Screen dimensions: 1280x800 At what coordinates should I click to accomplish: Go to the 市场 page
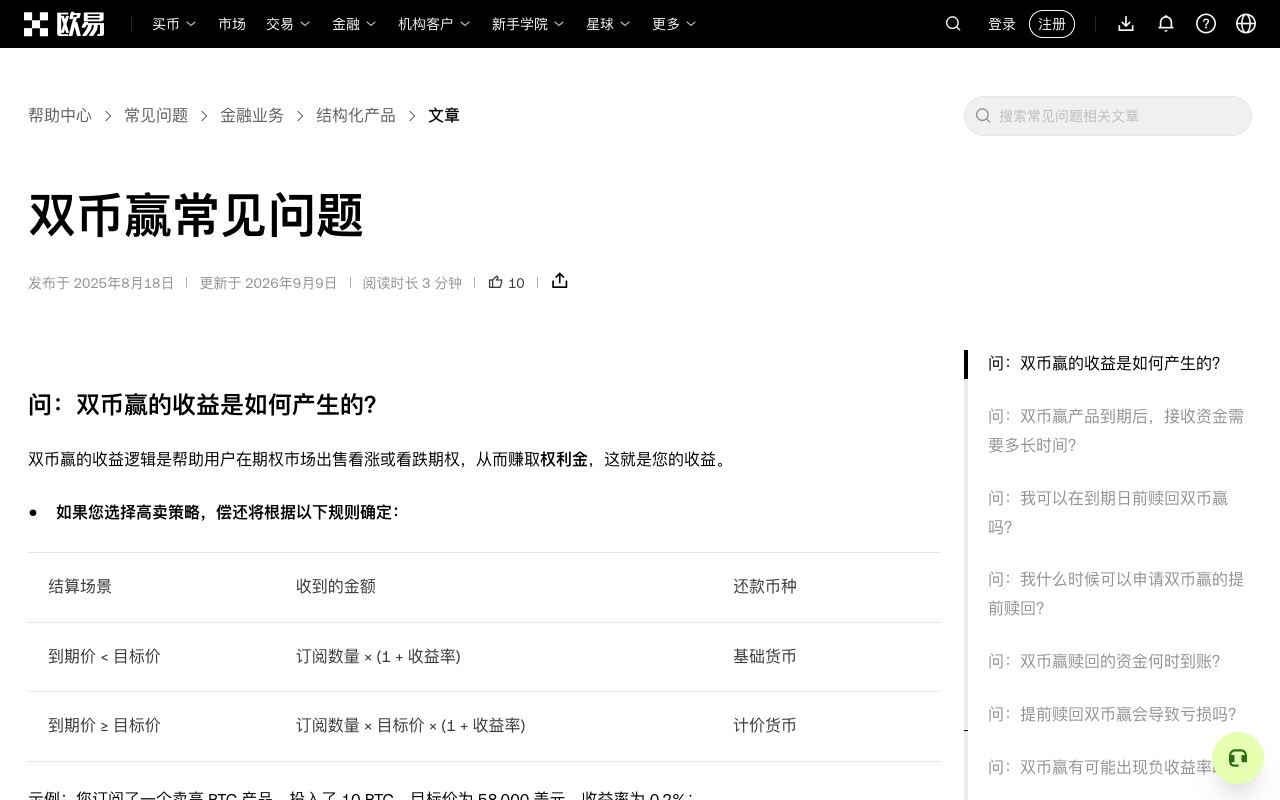tap(232, 24)
